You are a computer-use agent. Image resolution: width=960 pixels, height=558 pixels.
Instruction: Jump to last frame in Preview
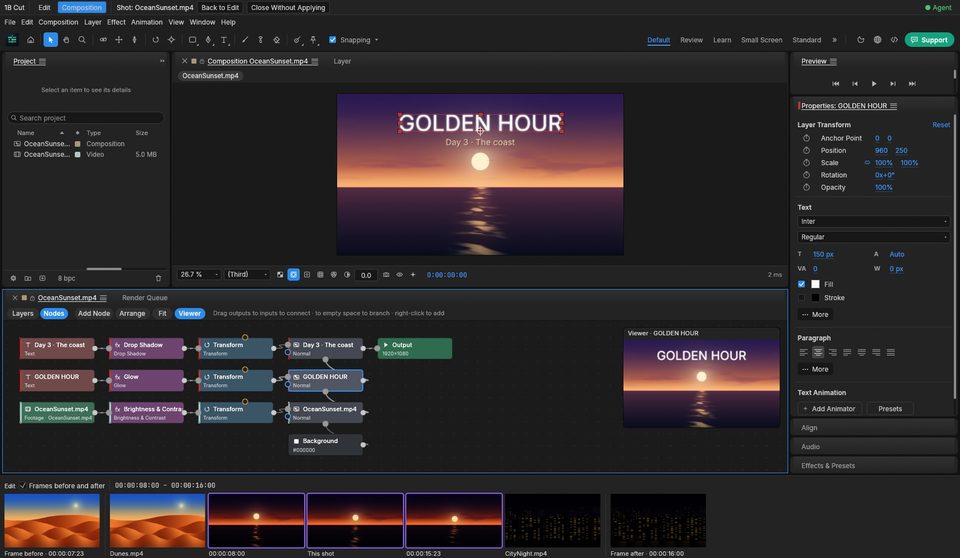coord(912,84)
